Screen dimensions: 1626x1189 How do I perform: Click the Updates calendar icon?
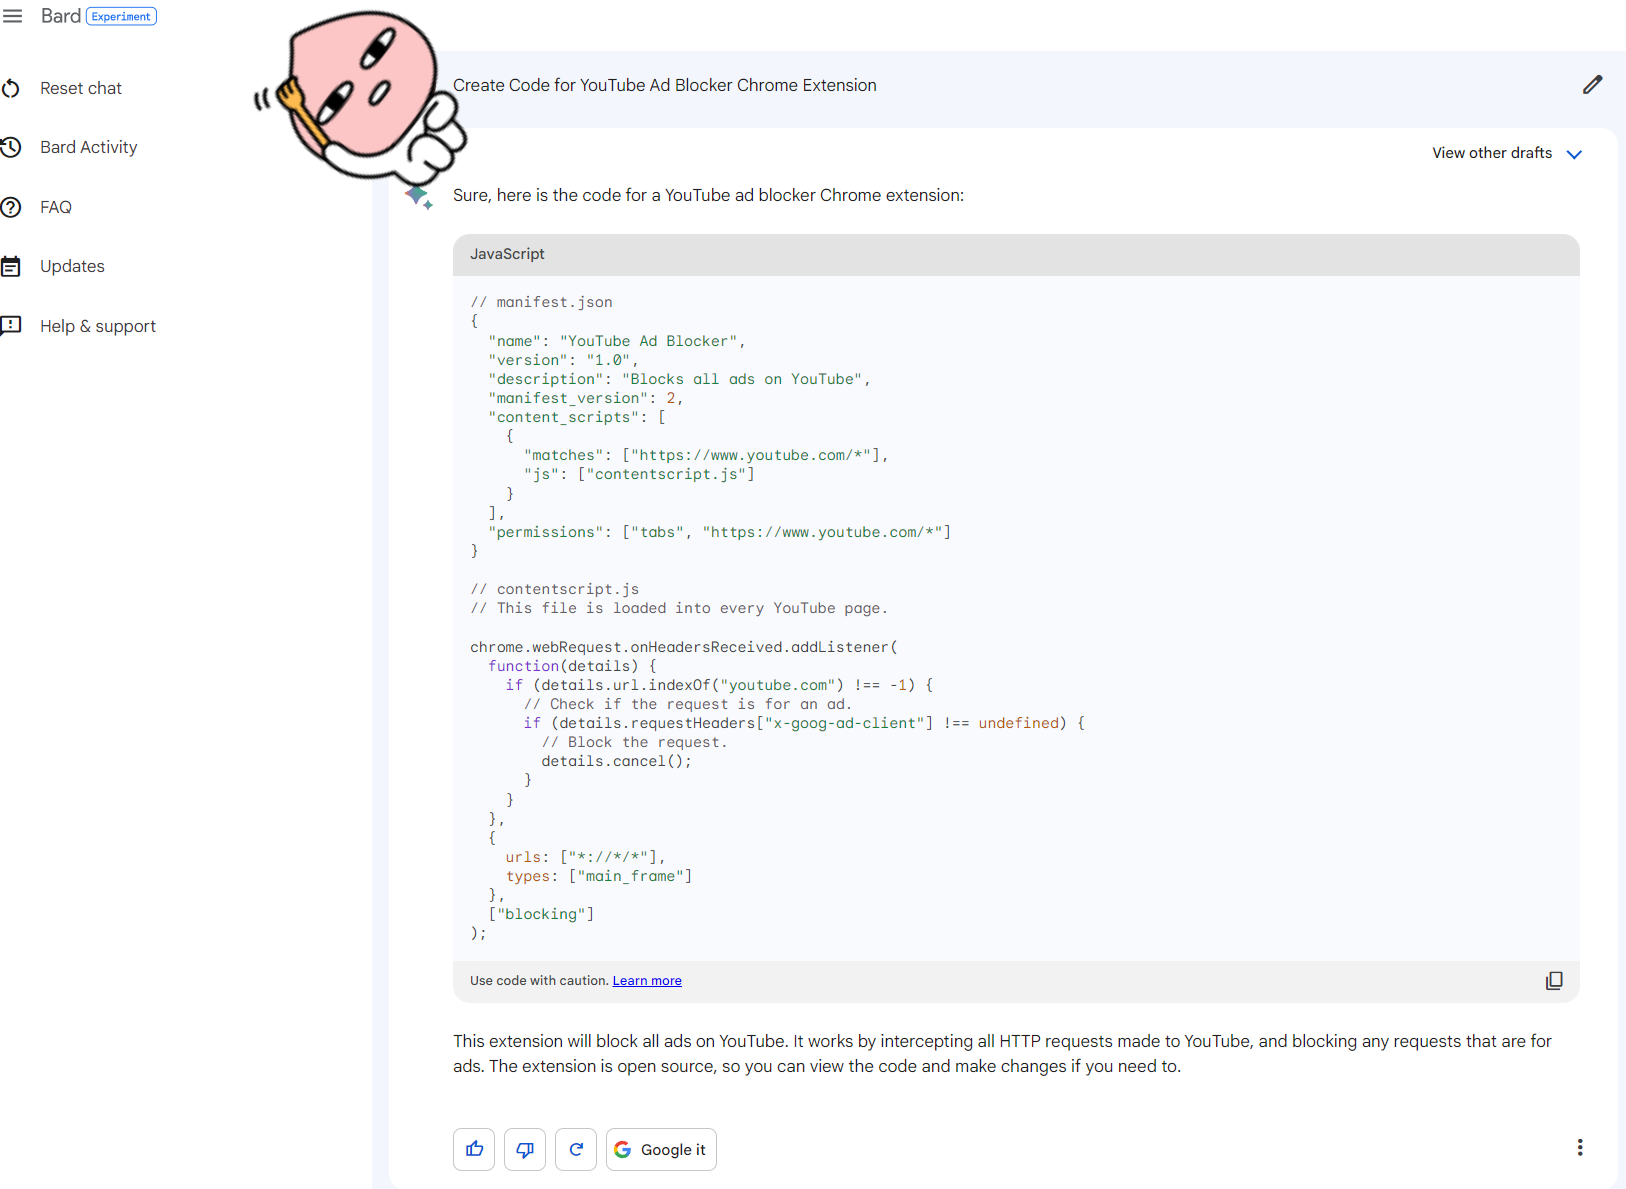point(11,266)
